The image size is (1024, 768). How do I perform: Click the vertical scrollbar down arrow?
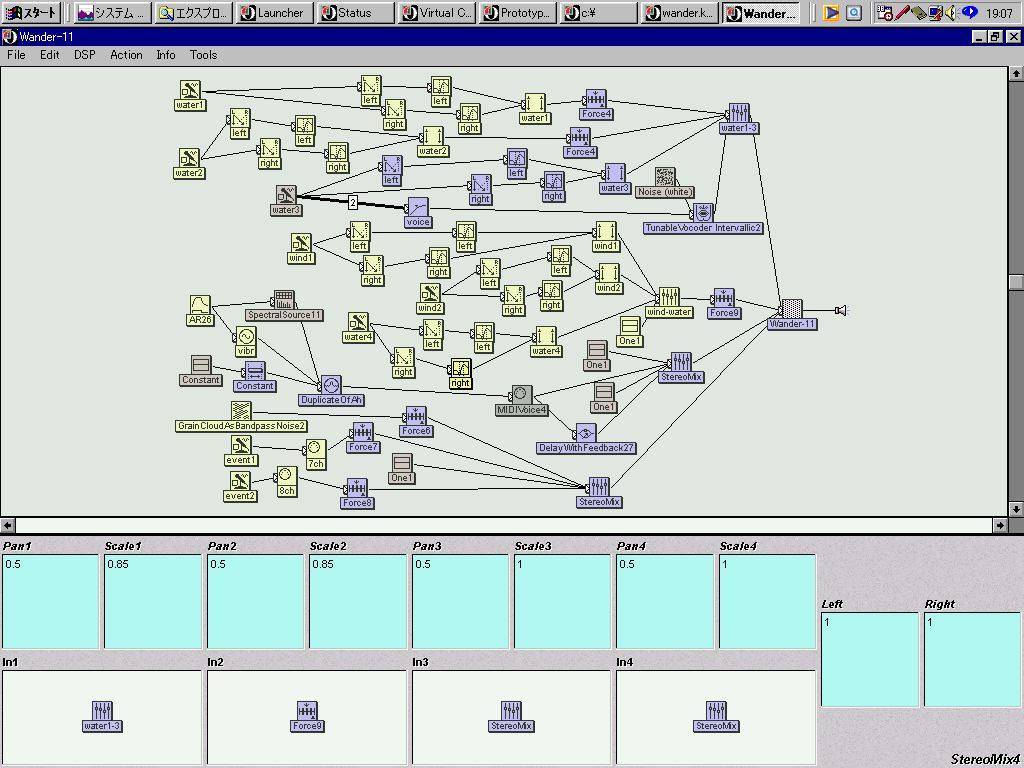click(1016, 508)
